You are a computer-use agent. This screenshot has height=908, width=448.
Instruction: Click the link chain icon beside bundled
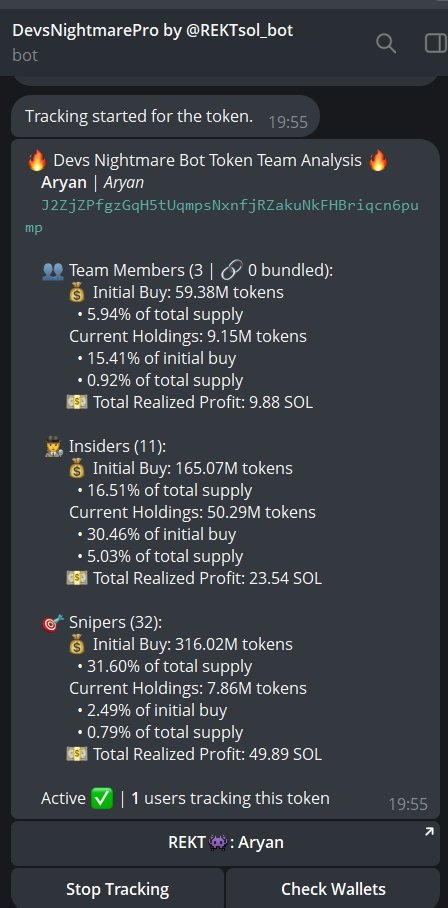tap(231, 270)
